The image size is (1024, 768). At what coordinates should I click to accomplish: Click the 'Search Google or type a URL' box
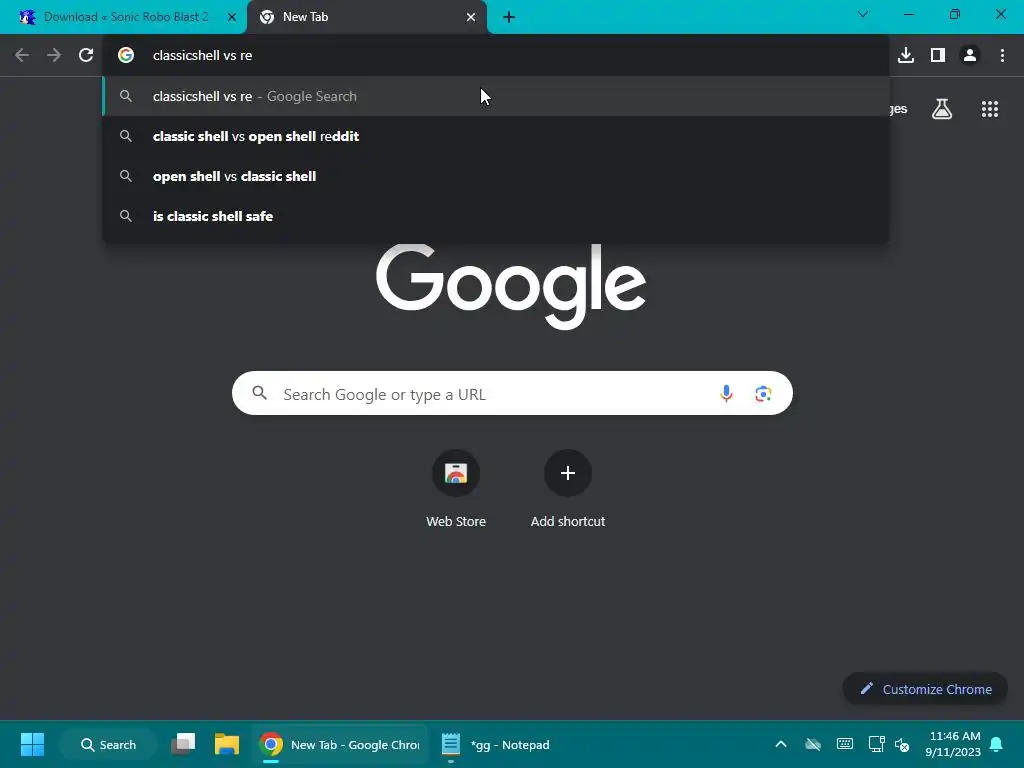click(x=512, y=393)
